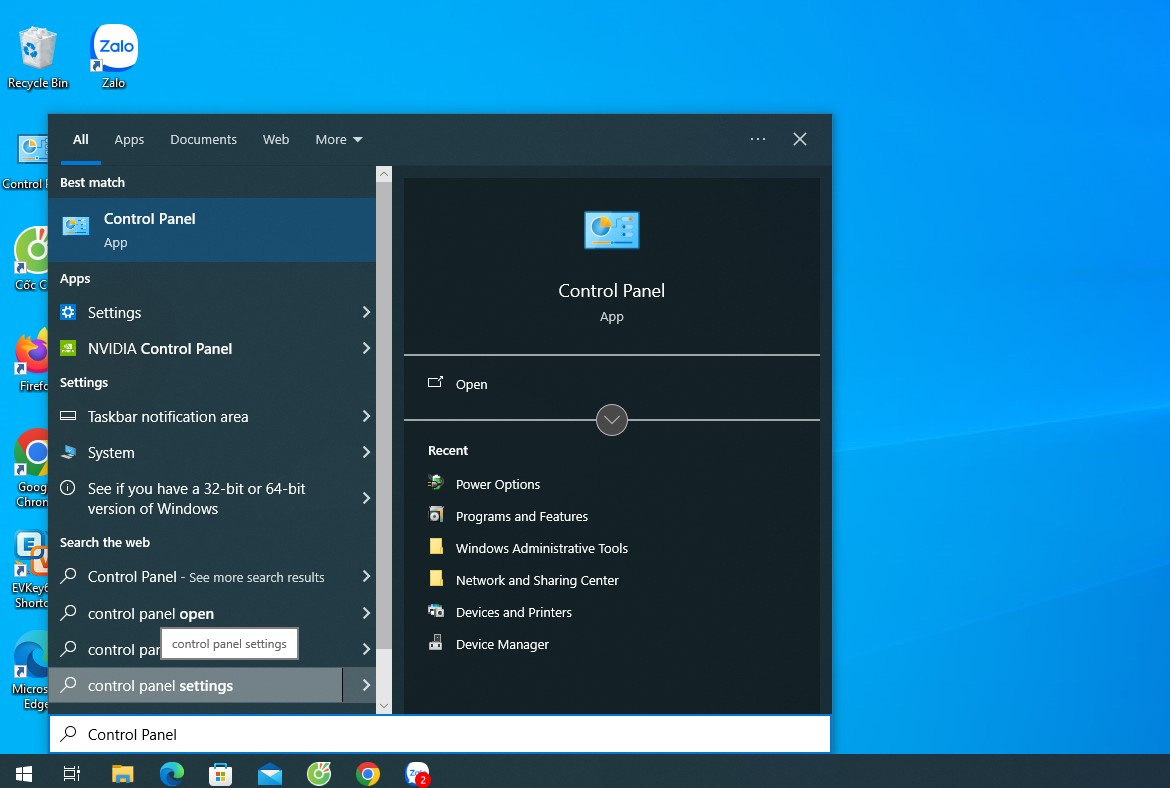
Task: Open Programs and Features from Recent
Action: click(522, 516)
